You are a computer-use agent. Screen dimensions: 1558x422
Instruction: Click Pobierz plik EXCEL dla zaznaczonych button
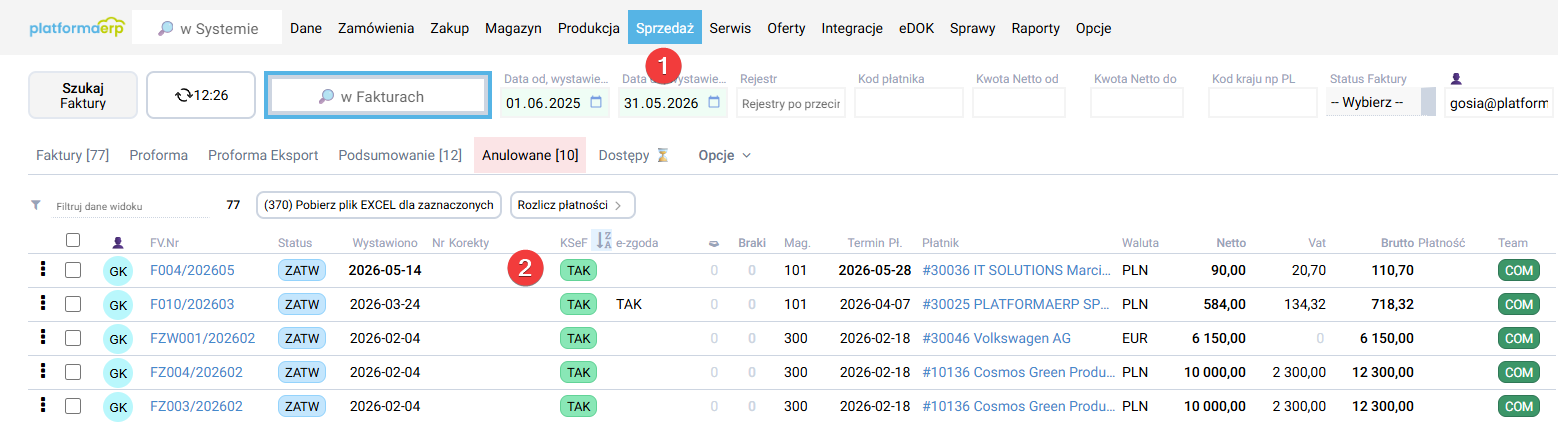click(x=379, y=205)
